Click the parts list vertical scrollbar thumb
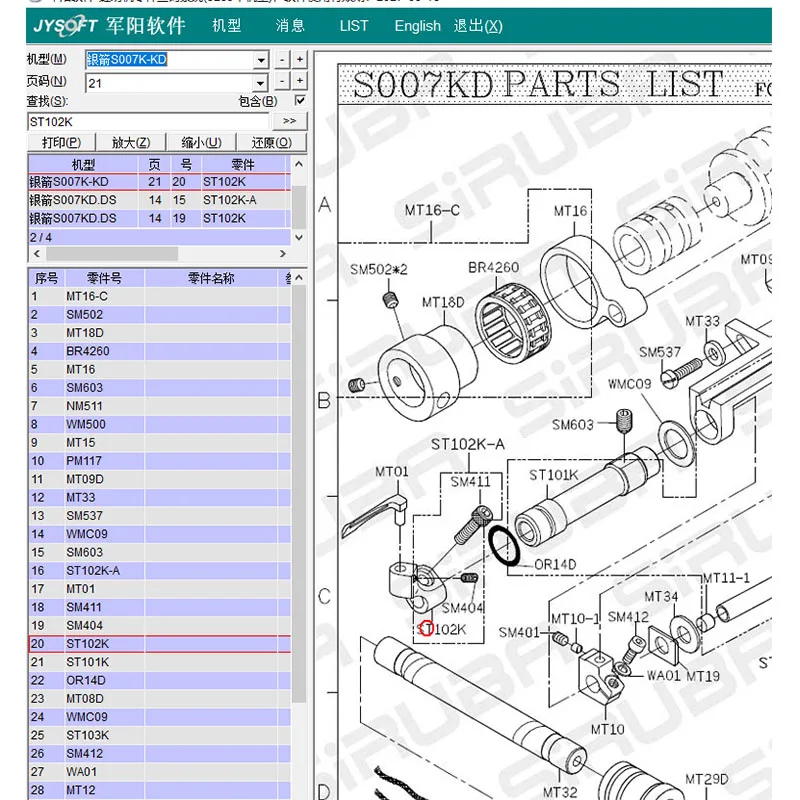 coord(299,492)
